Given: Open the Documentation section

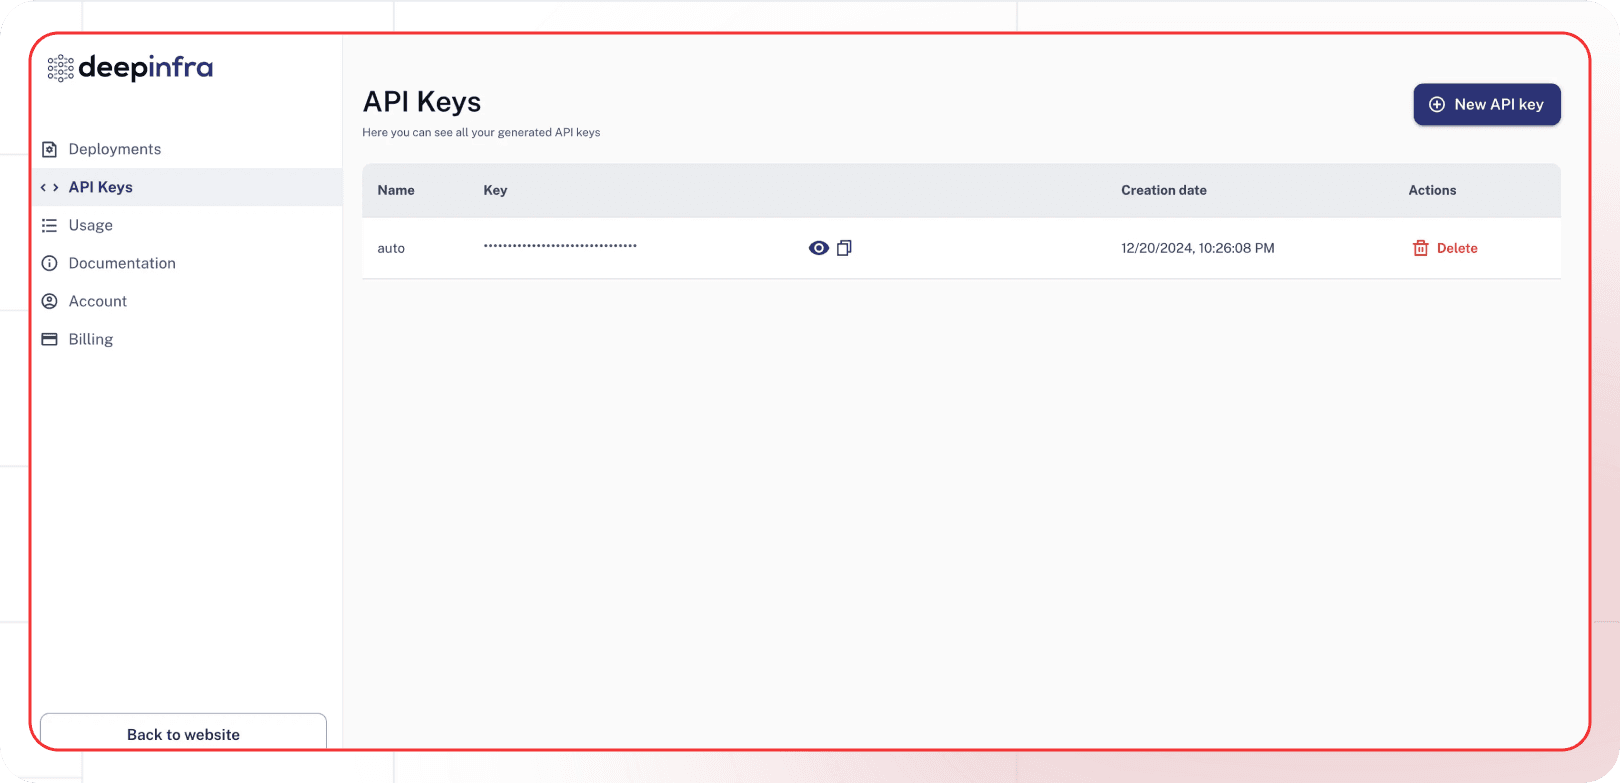Looking at the screenshot, I should [x=122, y=263].
